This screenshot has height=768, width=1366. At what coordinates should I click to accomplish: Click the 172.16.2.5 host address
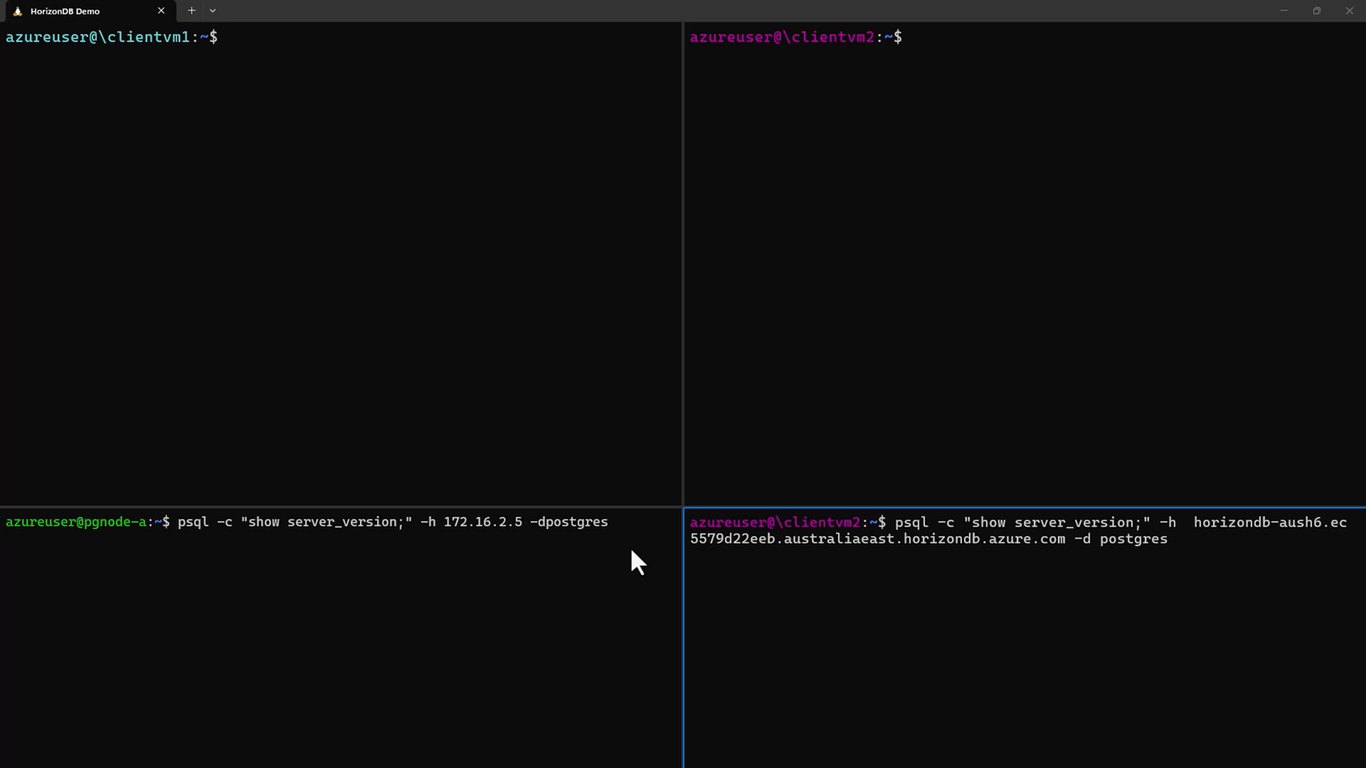pos(483,522)
